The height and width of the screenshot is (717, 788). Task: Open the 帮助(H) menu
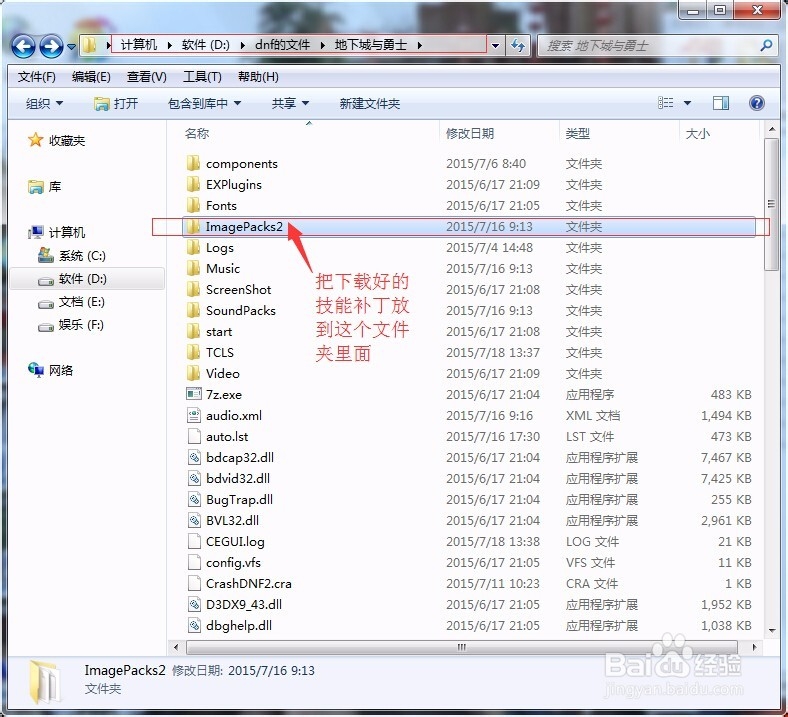coord(258,77)
